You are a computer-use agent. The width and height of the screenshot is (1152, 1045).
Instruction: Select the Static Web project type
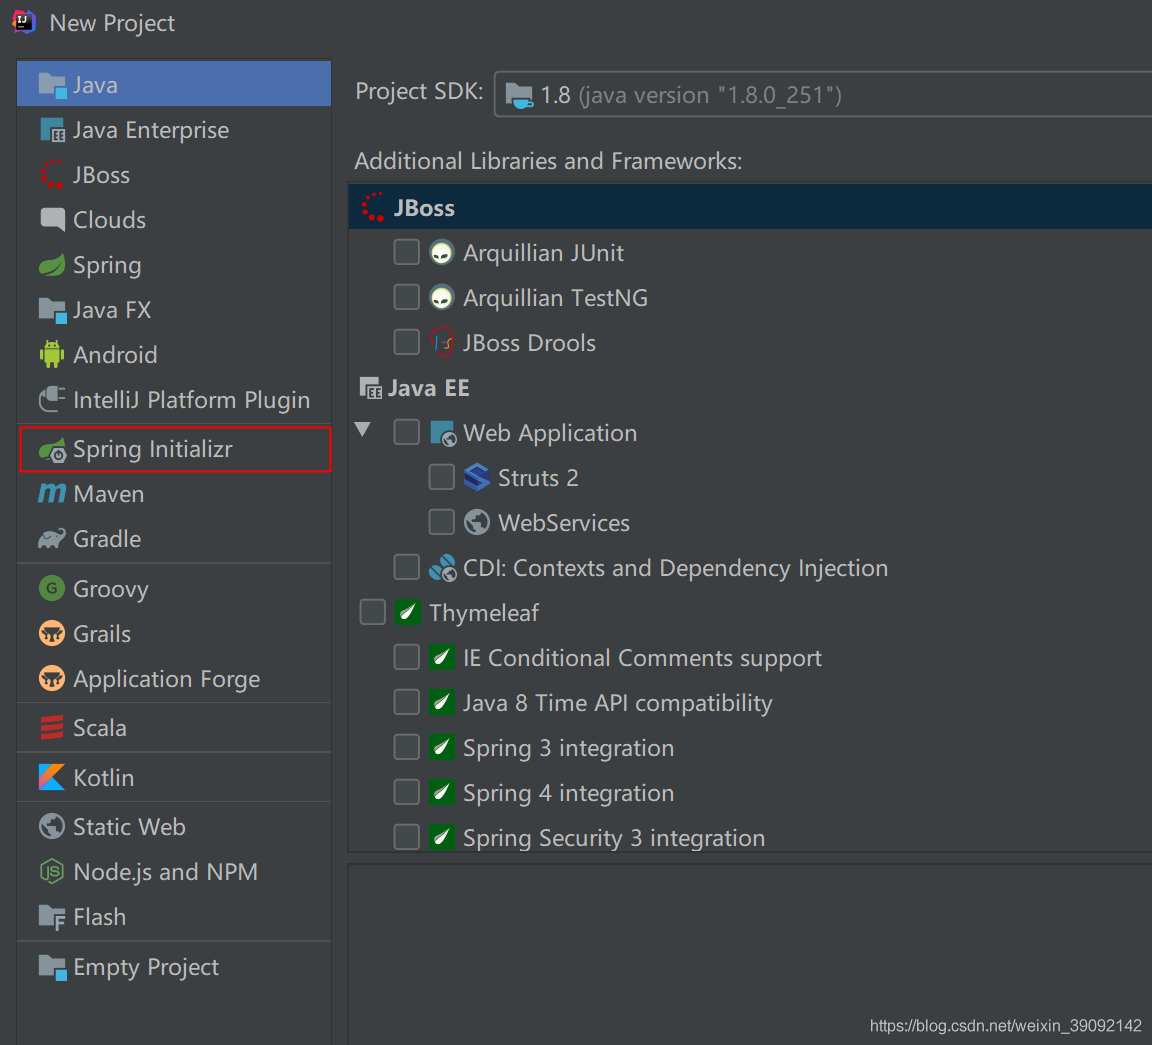[129, 826]
